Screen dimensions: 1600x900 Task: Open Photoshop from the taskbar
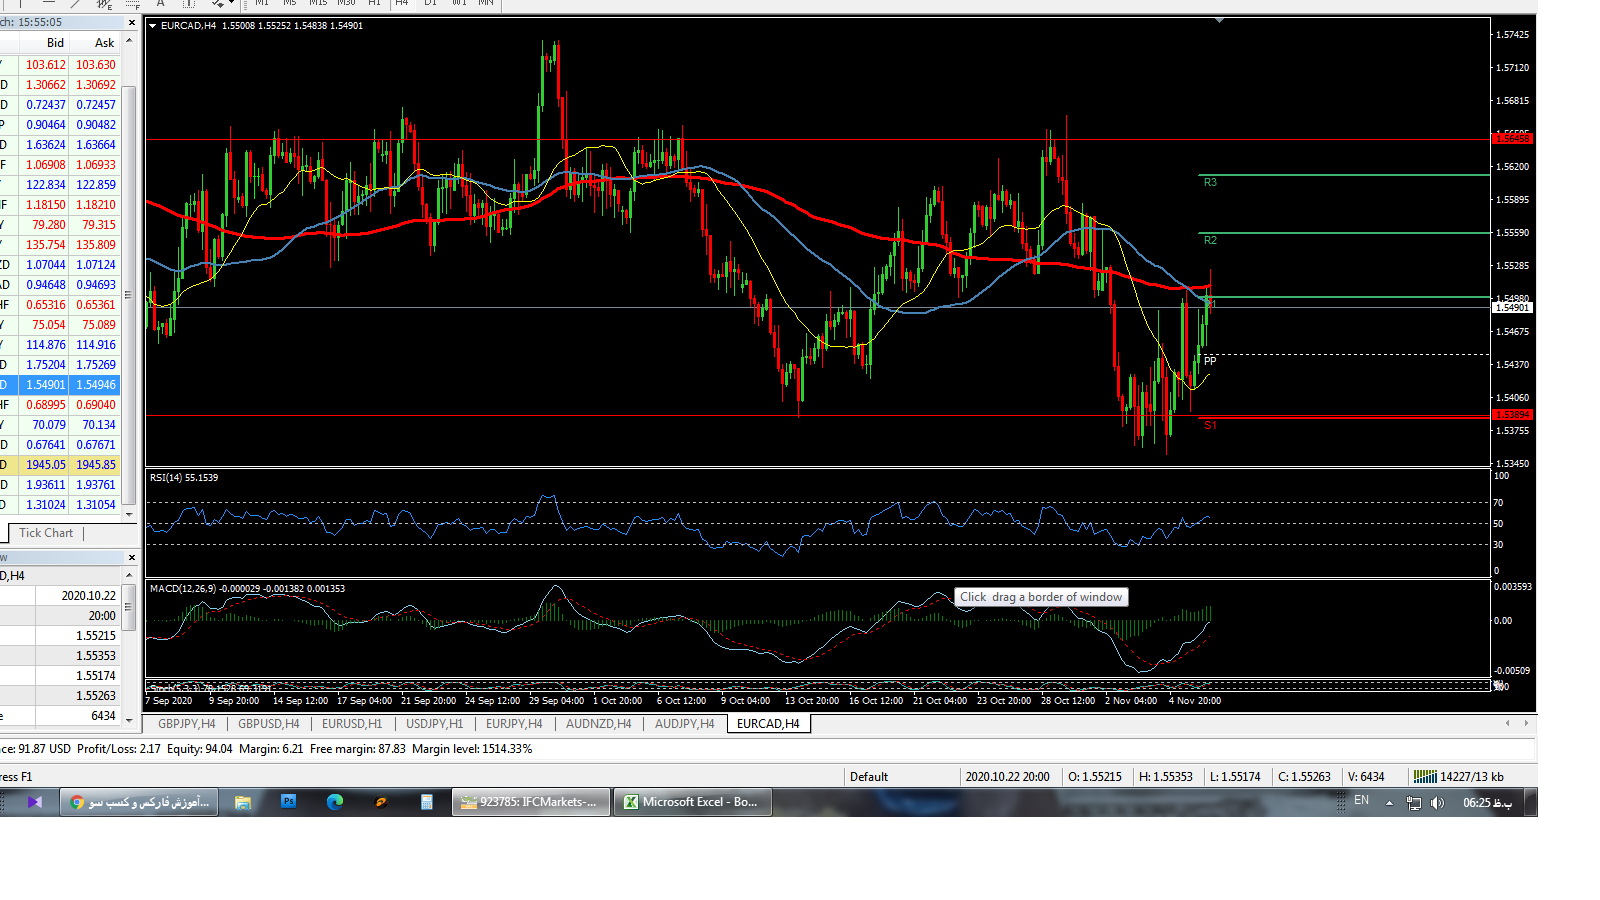[x=288, y=802]
